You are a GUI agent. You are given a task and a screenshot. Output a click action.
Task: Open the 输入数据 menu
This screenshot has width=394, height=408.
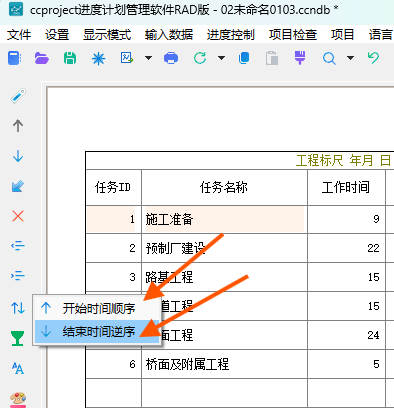tap(169, 35)
